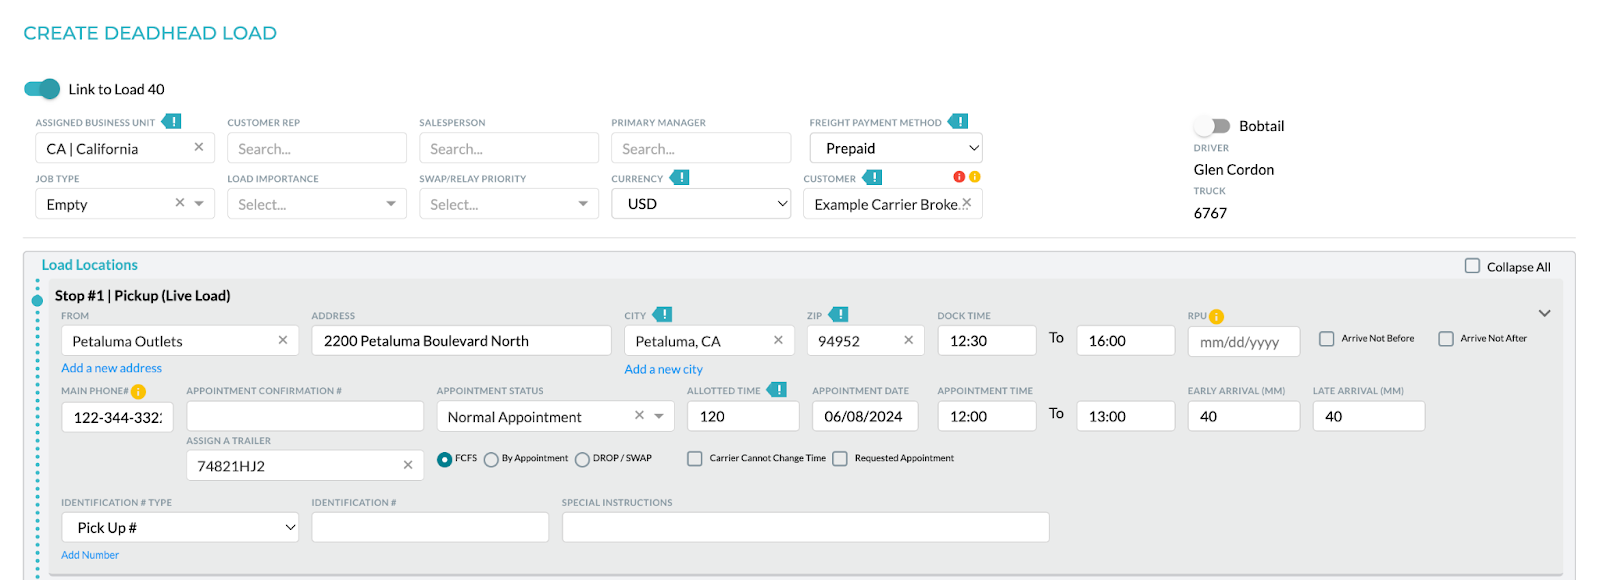Click Appointment Confirmation # field
Screen dimensions: 1600x580
305,416
